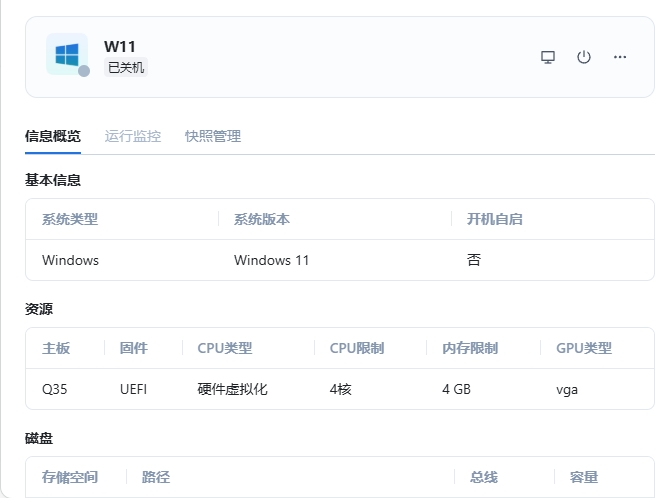The width and height of the screenshot is (658, 498).
Task: Click the Q35 motherboard value
Action: click(55, 389)
